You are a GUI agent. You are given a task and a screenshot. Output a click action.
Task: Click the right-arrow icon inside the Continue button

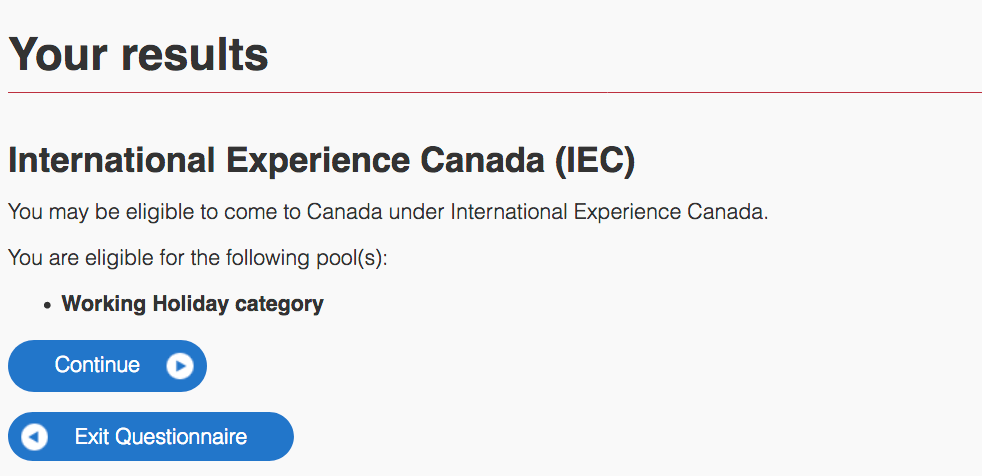point(180,366)
